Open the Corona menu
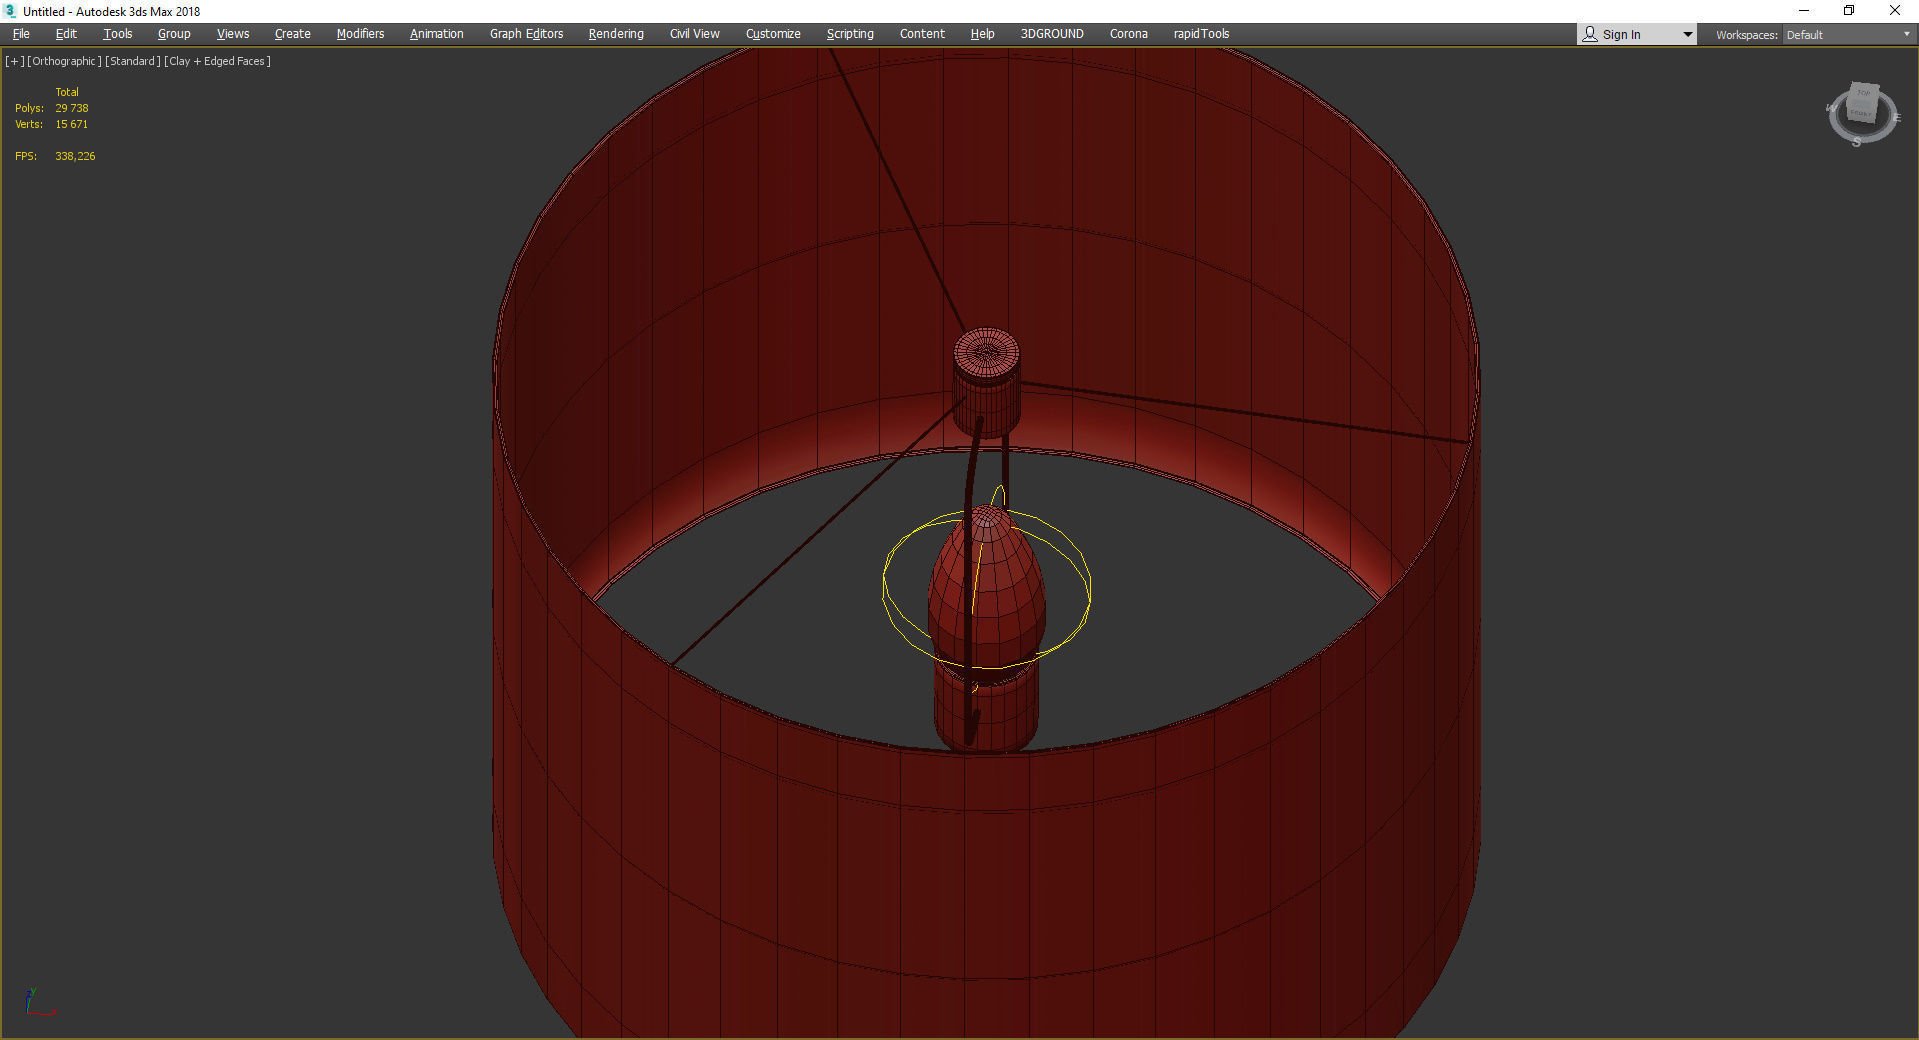 pos(1128,34)
